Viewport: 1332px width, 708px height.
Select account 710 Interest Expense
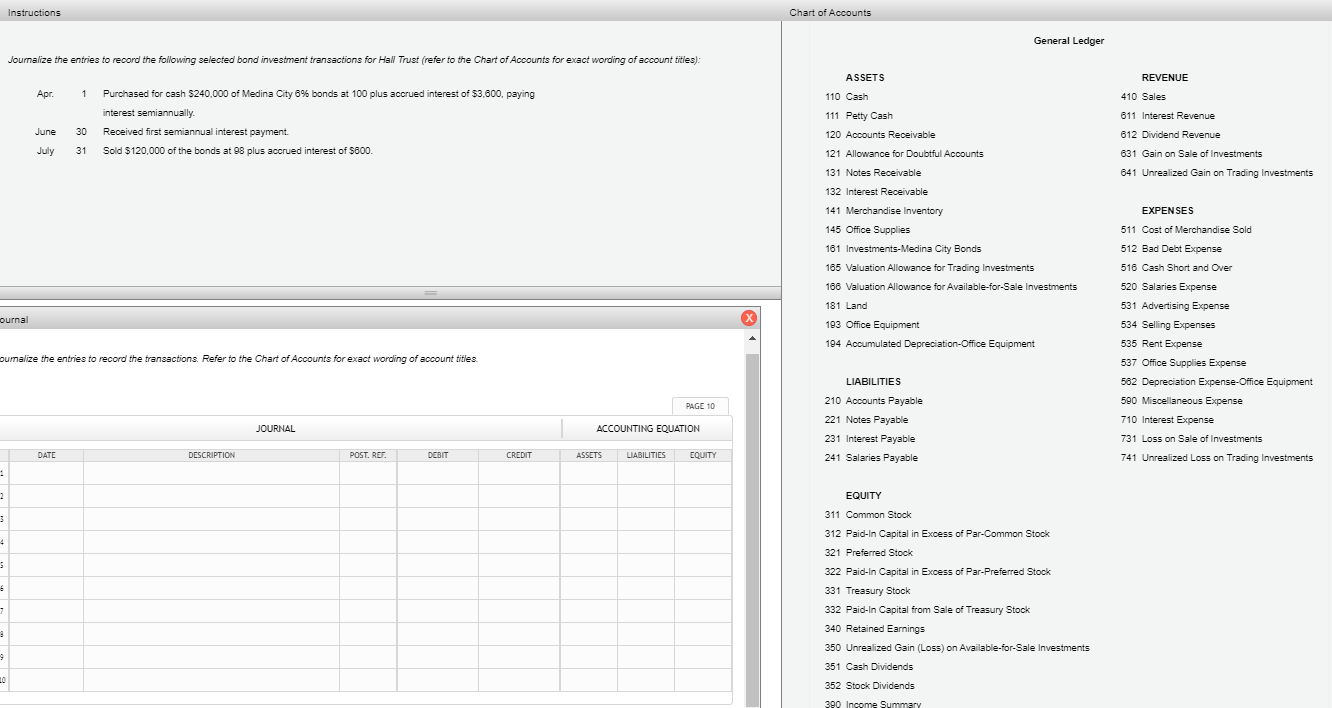(1168, 420)
